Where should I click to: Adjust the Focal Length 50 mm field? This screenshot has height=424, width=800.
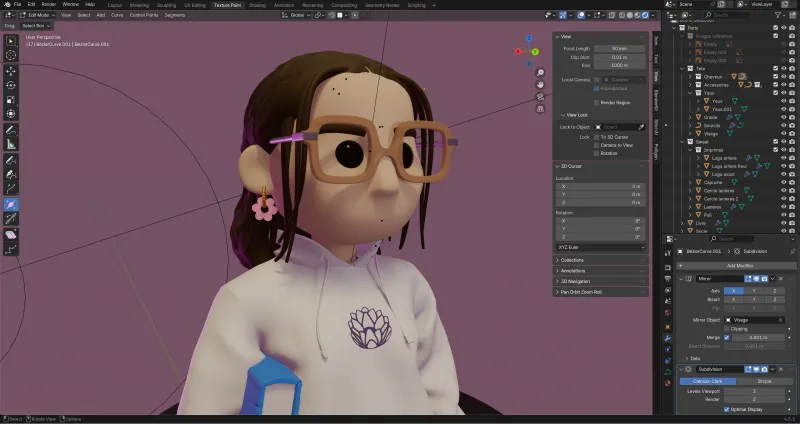pyautogui.click(x=619, y=49)
